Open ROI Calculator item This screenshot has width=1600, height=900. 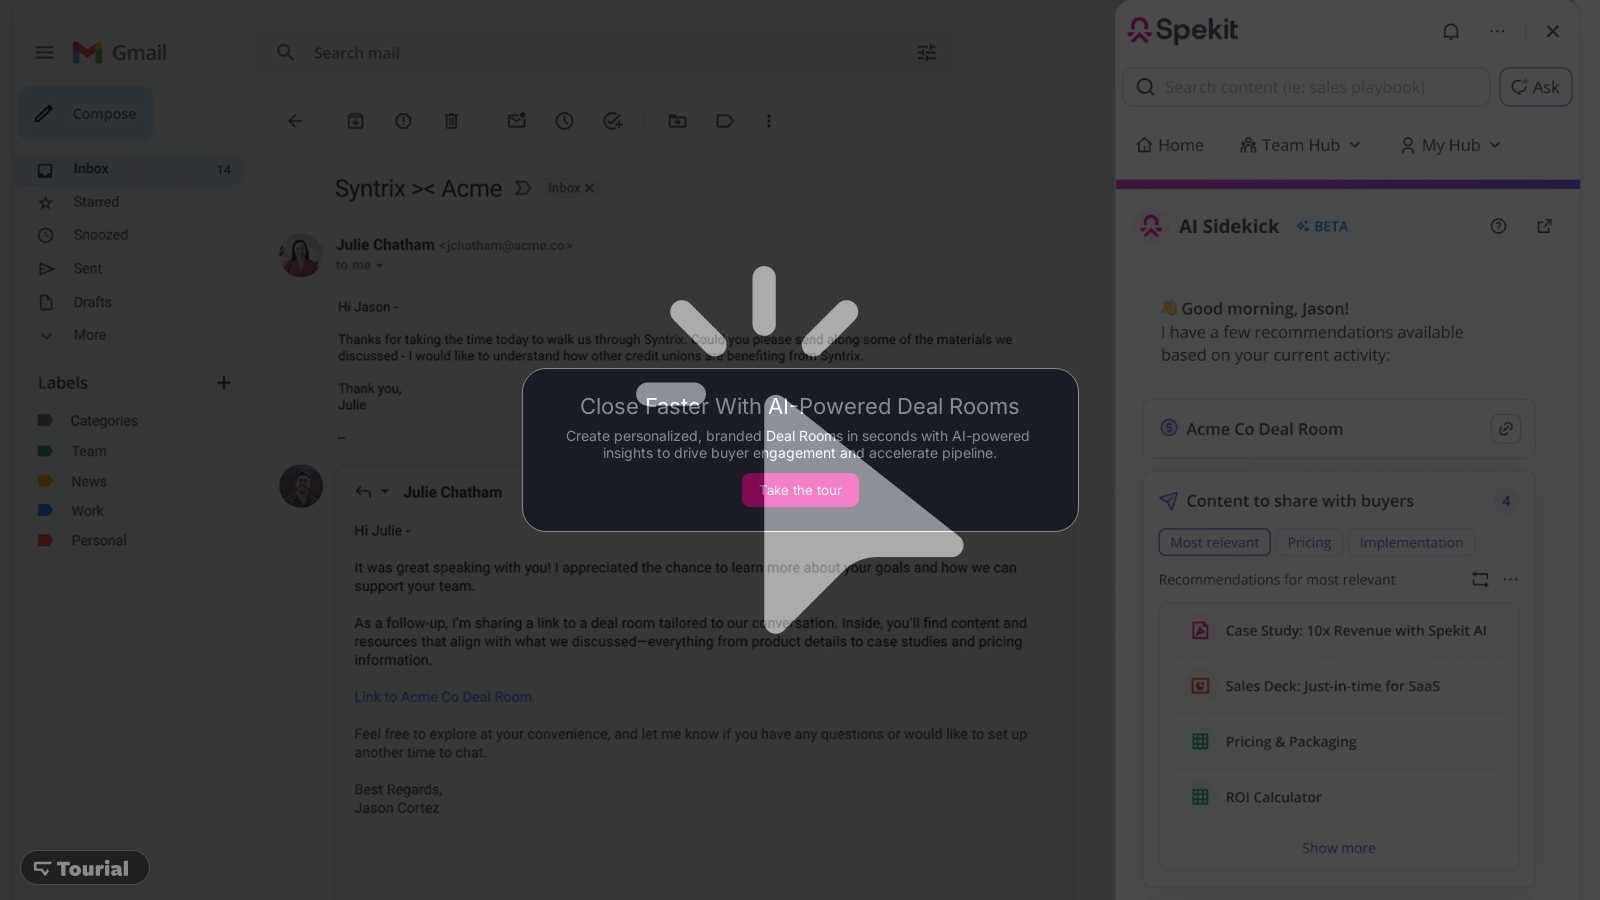coord(1339,797)
